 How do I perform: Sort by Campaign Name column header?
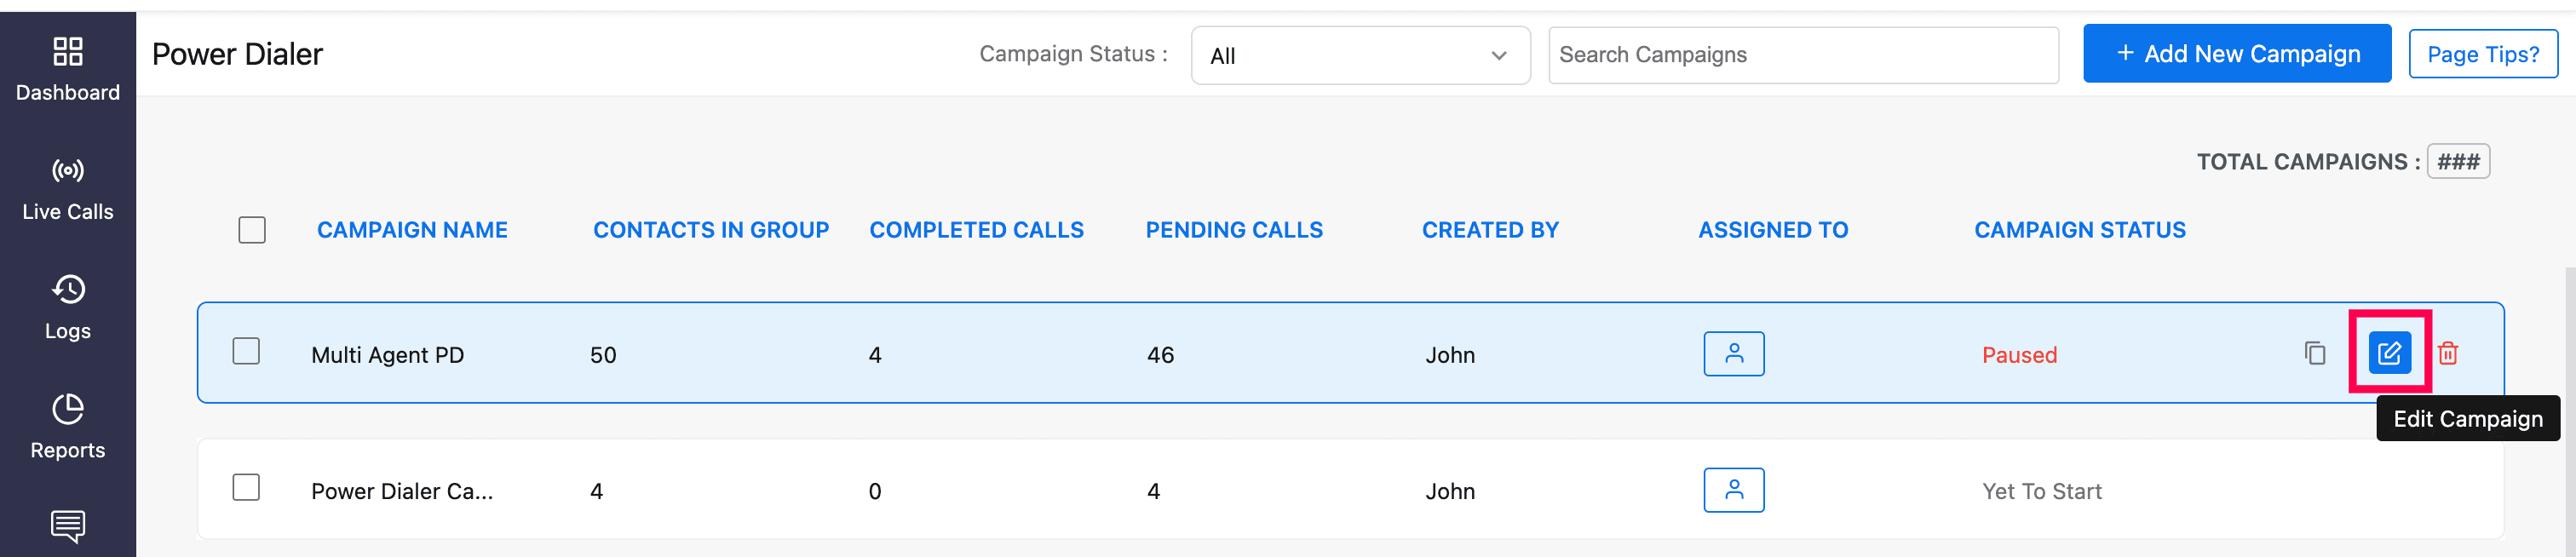pos(412,230)
